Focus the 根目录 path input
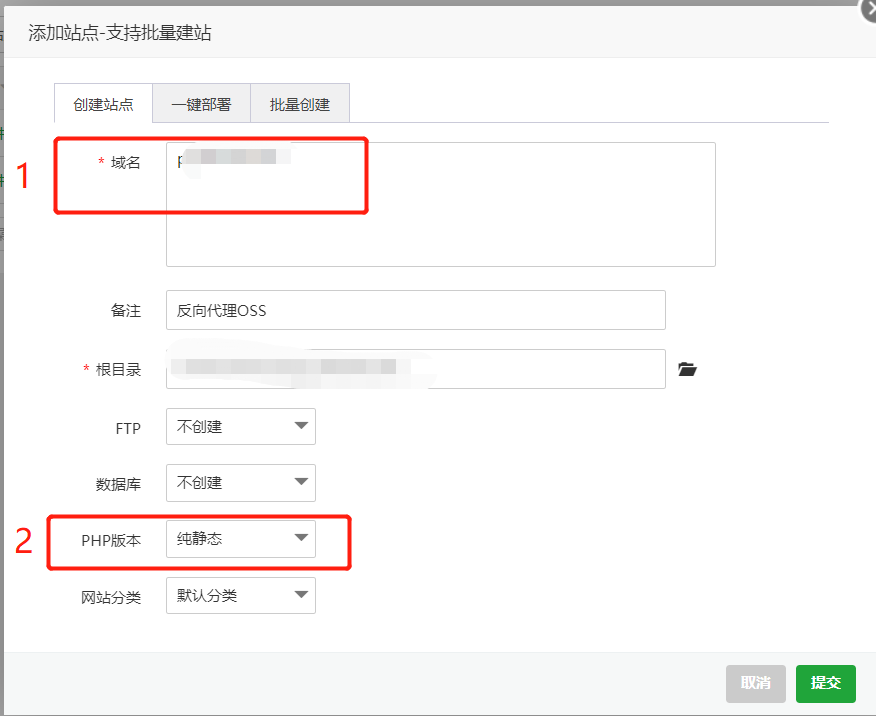The width and height of the screenshot is (876, 716). tap(415, 369)
